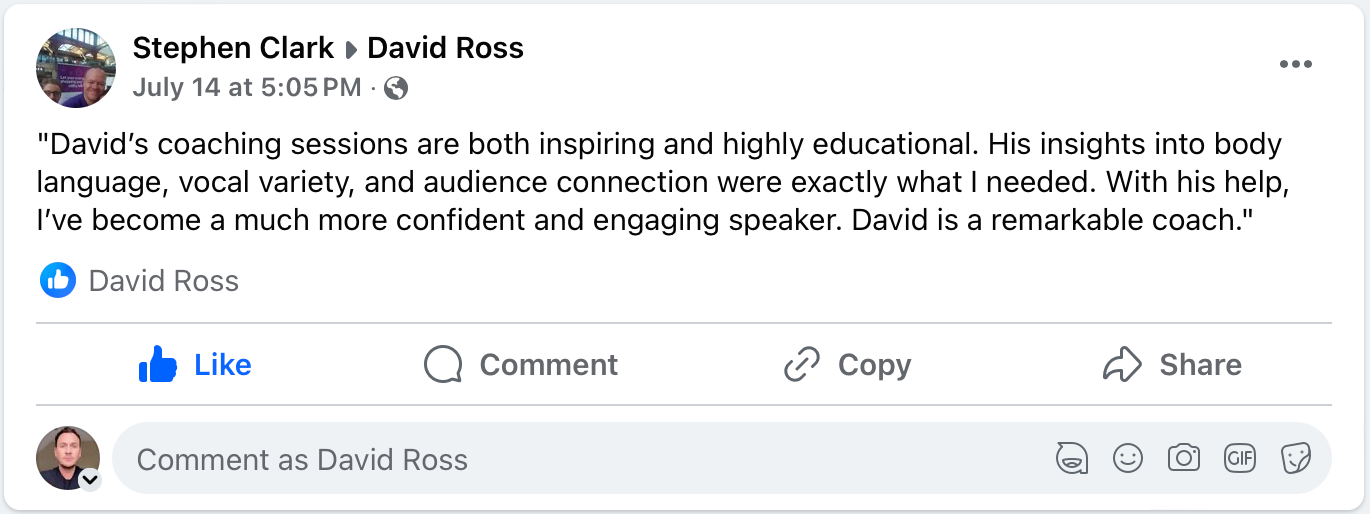
Task: Open the post timestamp July 14 at 5:05 PM
Action: (247, 87)
